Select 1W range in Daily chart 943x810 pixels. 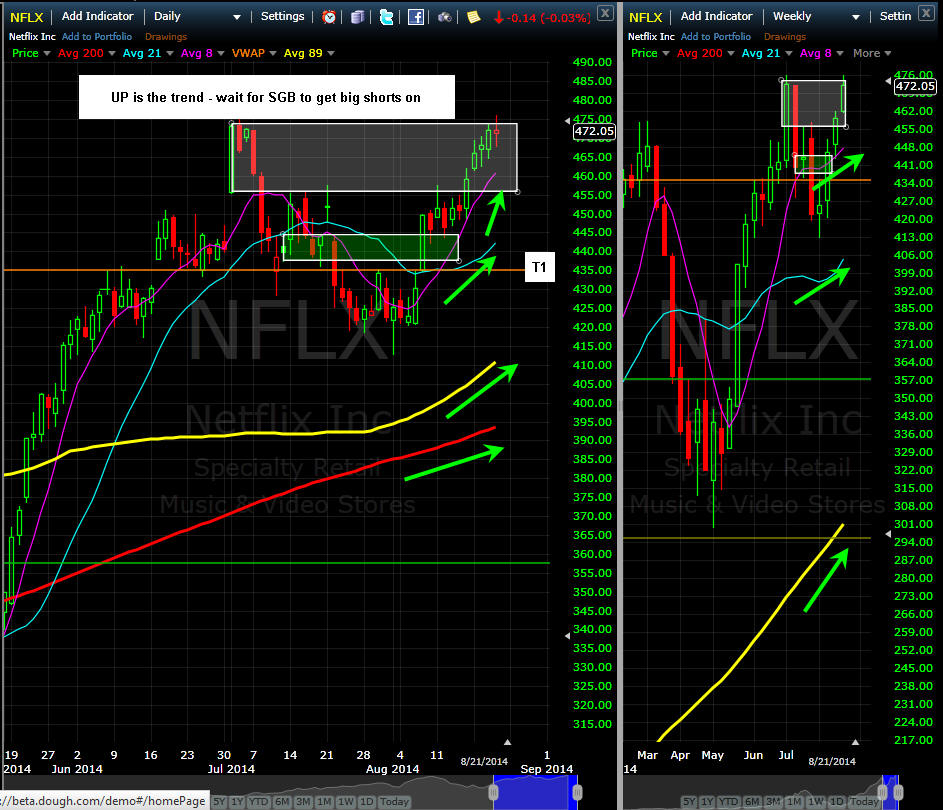click(346, 802)
